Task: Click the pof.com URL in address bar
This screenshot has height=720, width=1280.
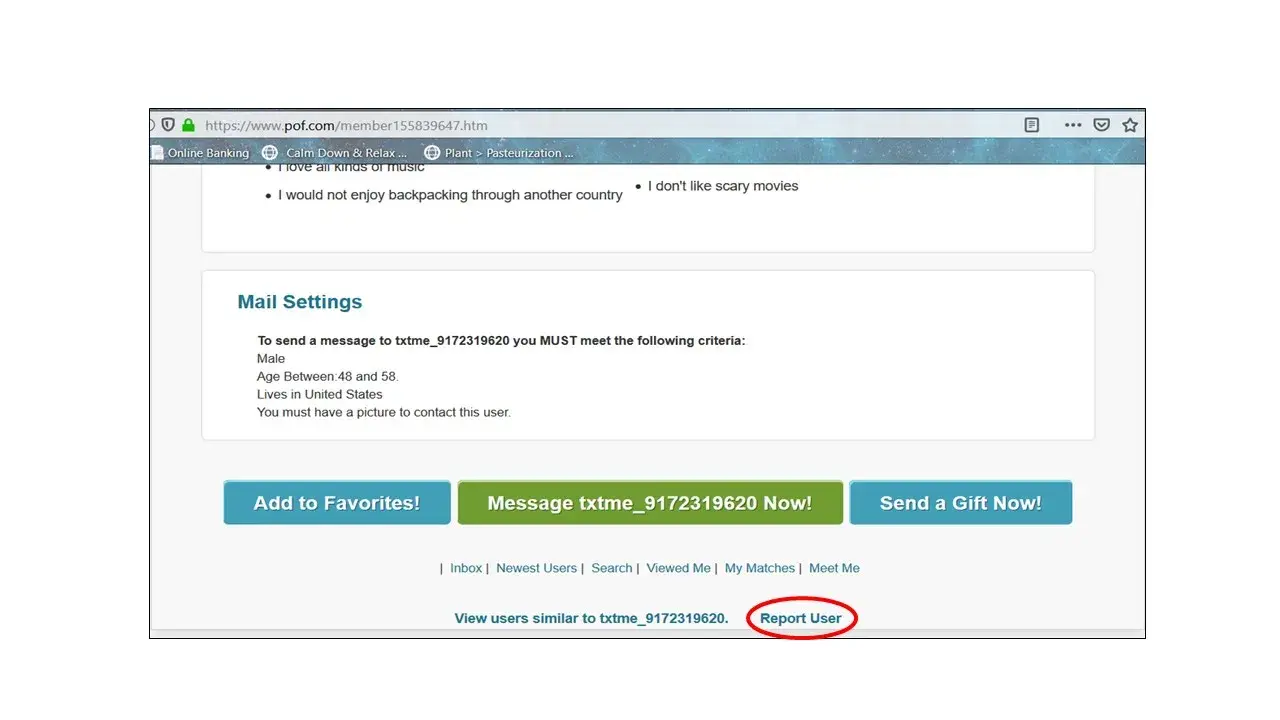Action: tap(346, 125)
